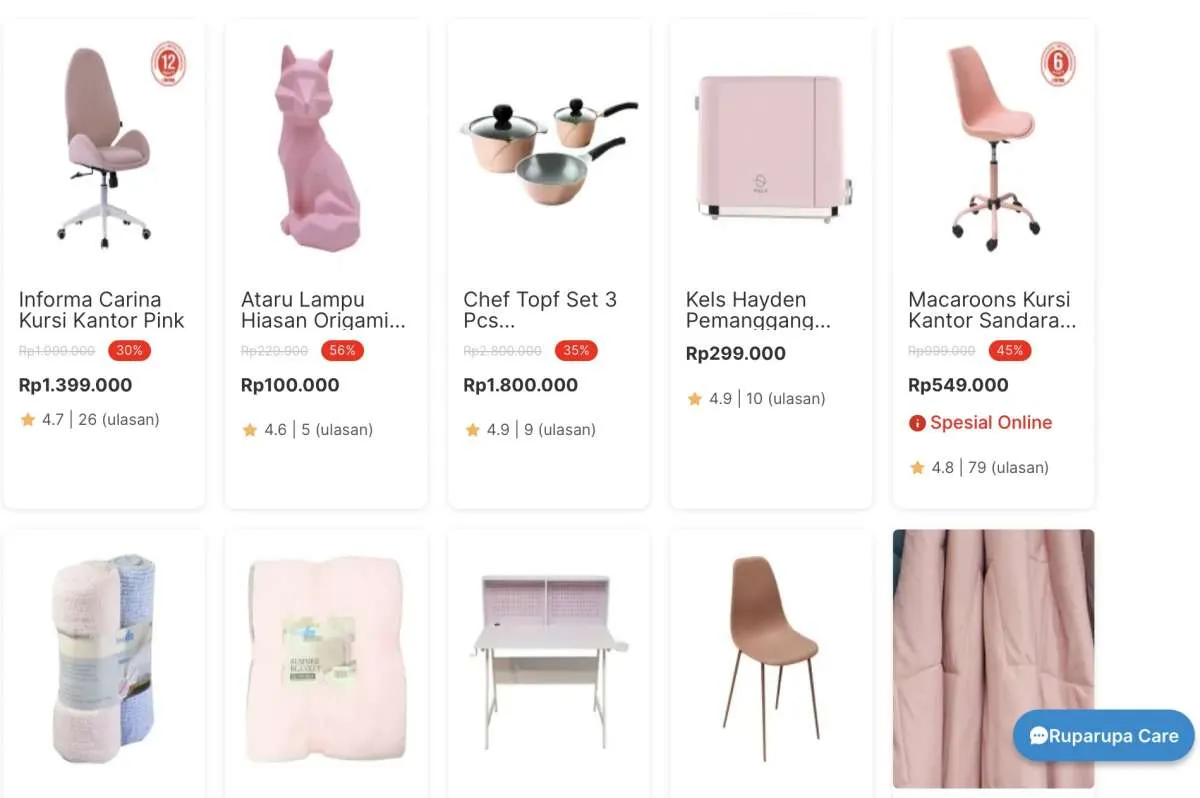1200x798 pixels.
Task: Open the Ruparupa Care chat icon
Action: click(x=1039, y=736)
